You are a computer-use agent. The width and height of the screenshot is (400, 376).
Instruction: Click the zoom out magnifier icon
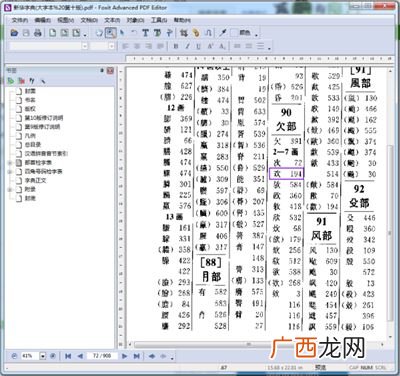[x=14, y=356]
